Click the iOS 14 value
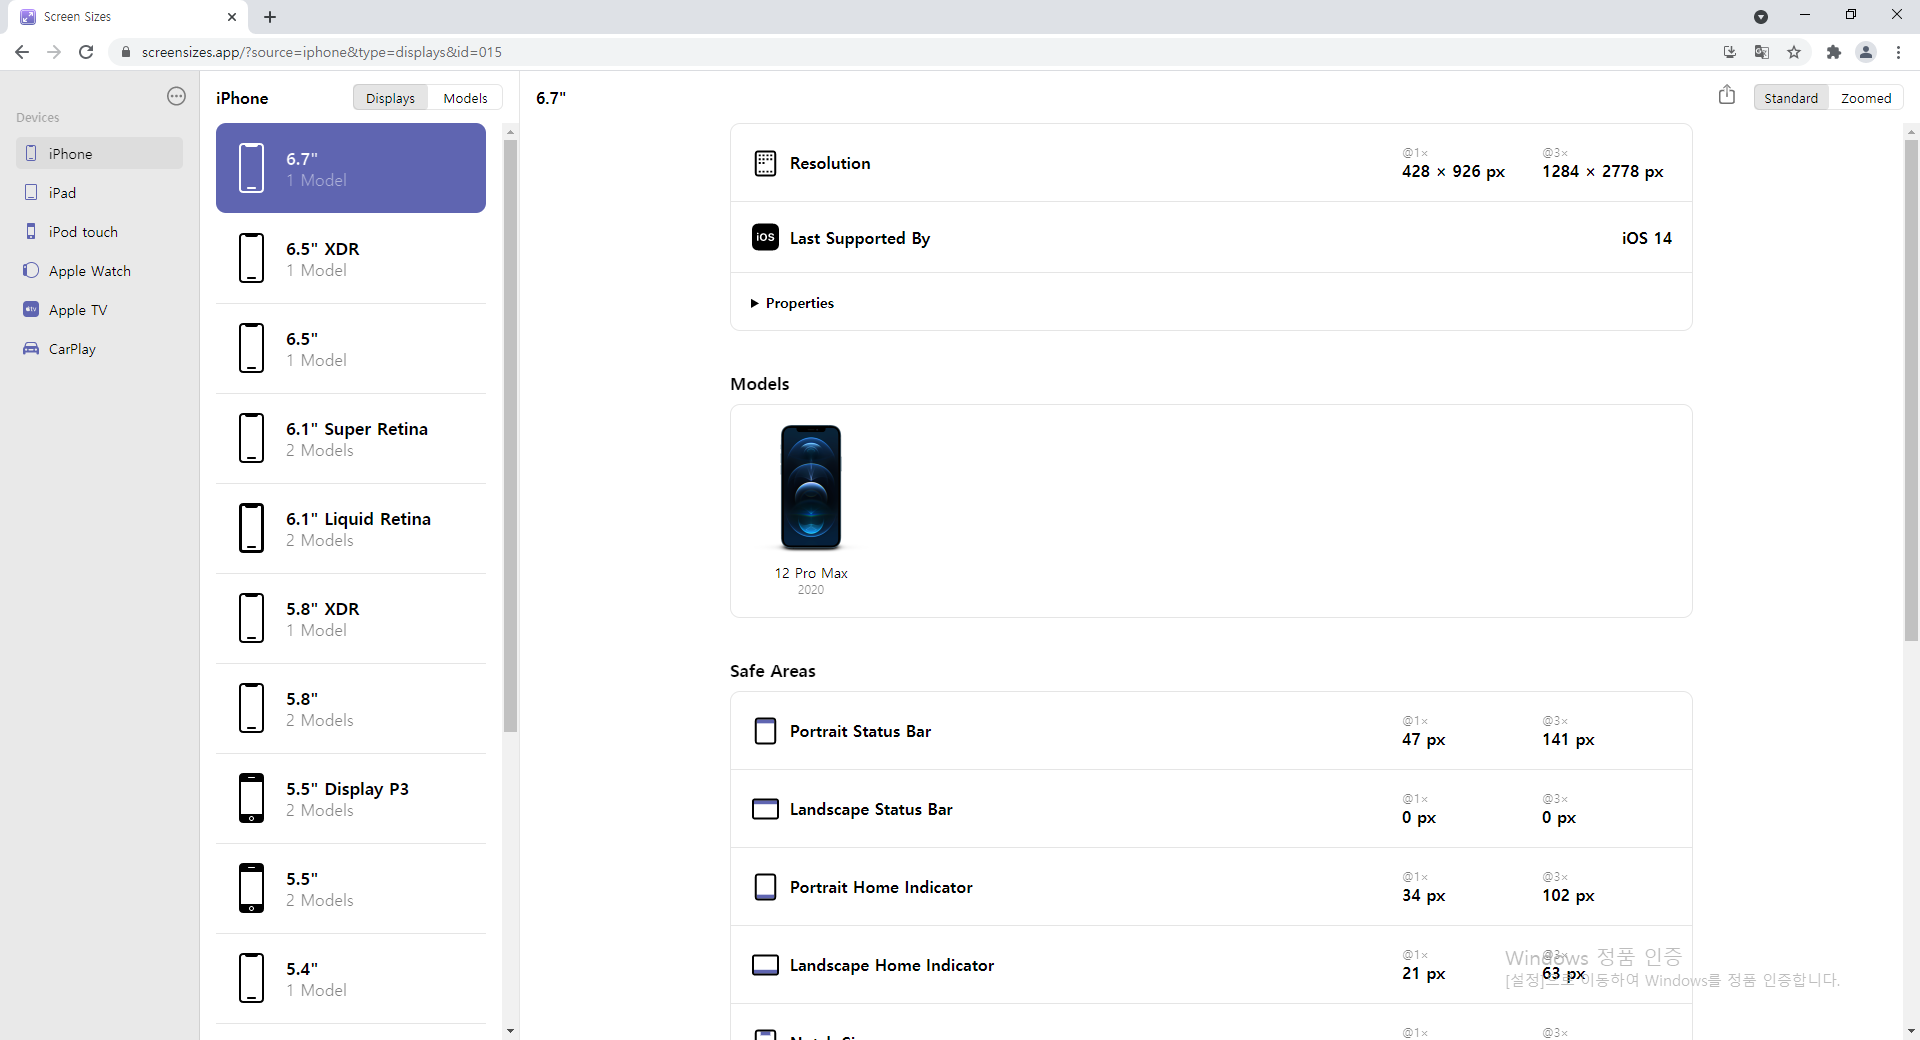The image size is (1920, 1040). coord(1646,238)
